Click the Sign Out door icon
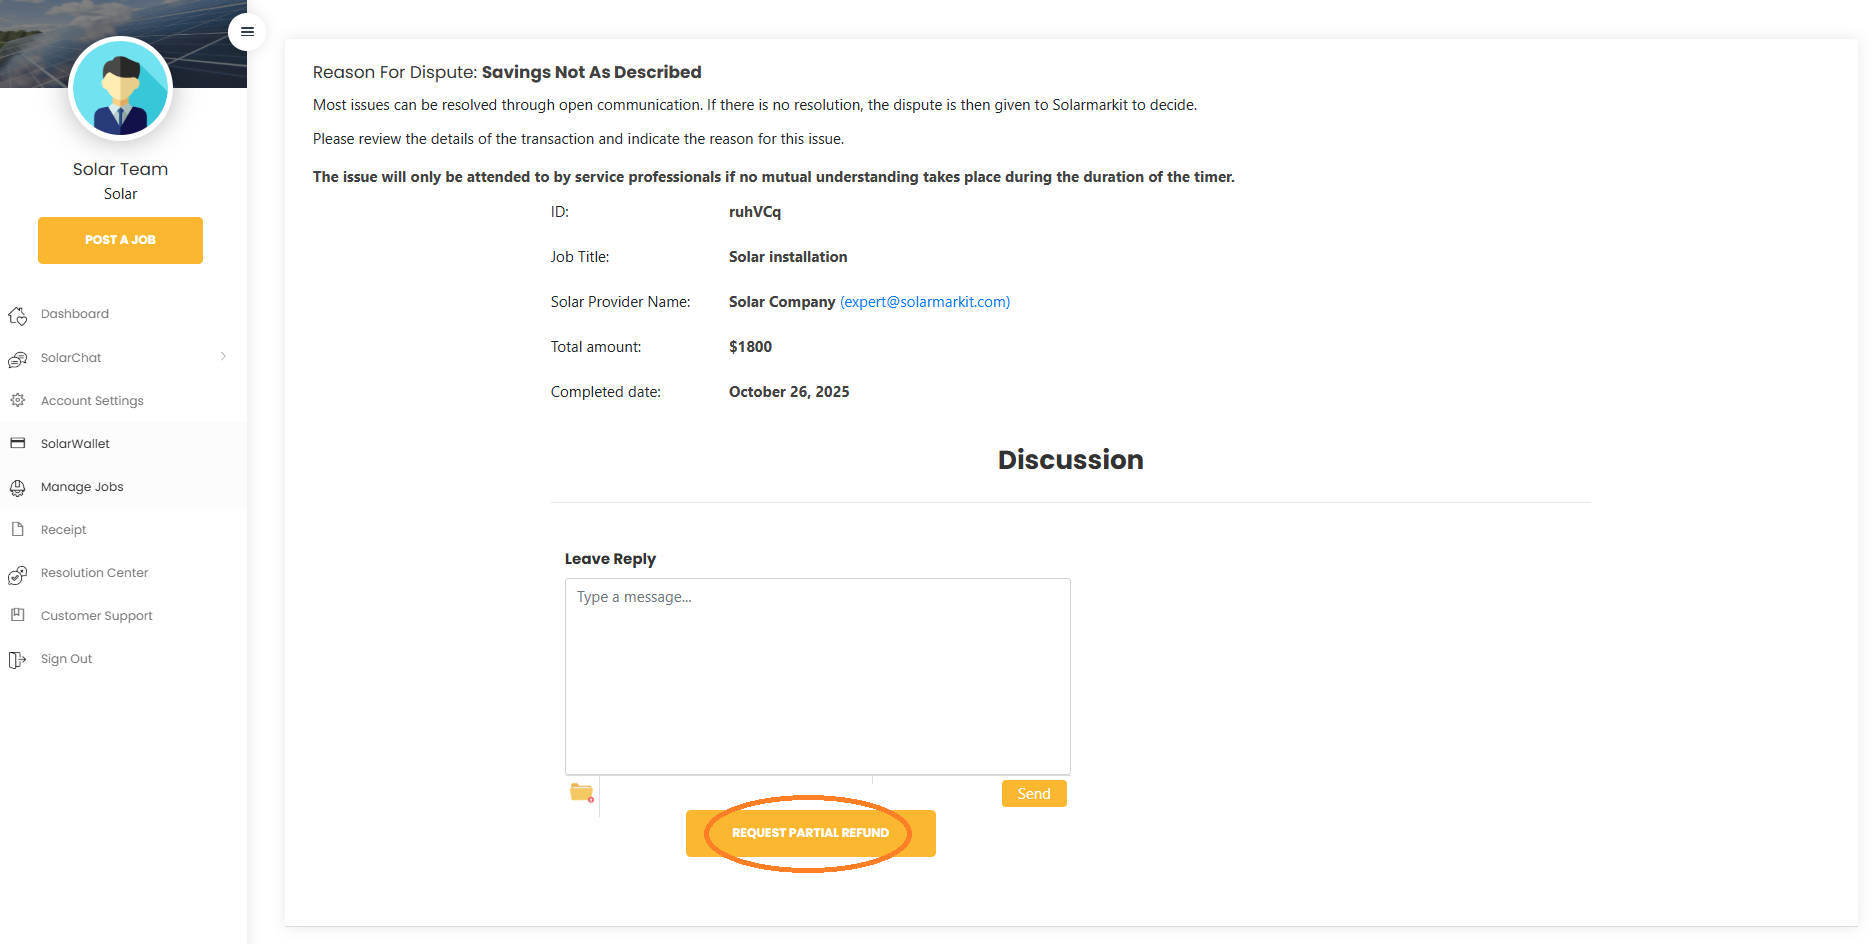Image resolution: width=1876 pixels, height=944 pixels. tap(18, 659)
